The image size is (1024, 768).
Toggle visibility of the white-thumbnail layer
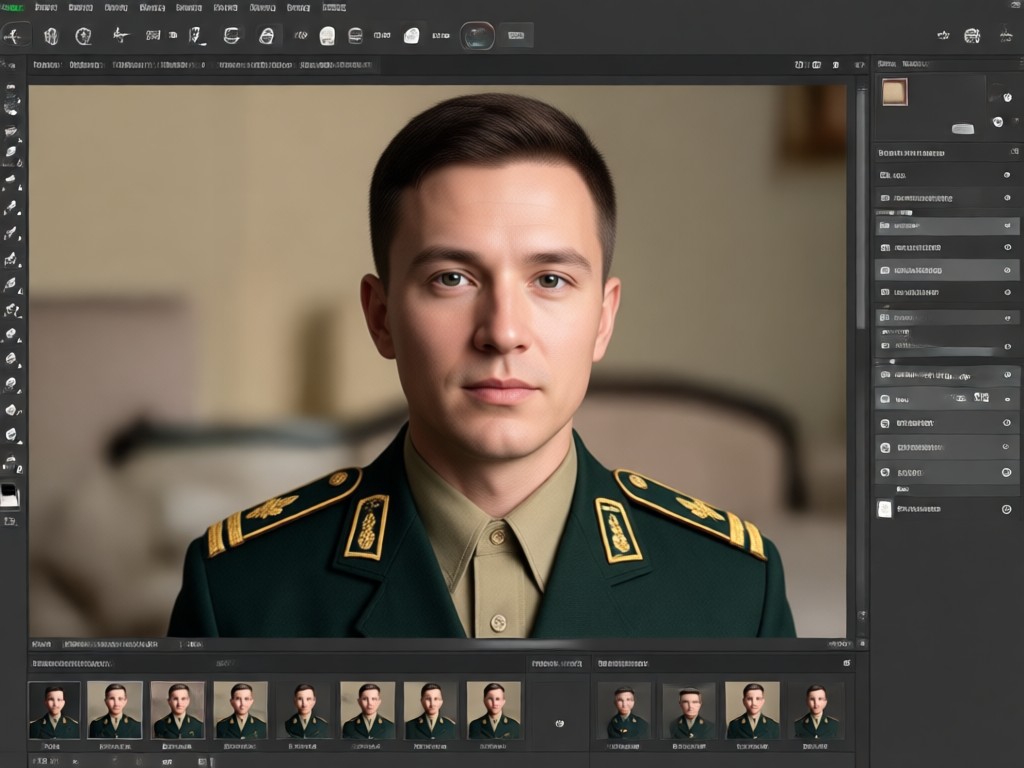1006,509
